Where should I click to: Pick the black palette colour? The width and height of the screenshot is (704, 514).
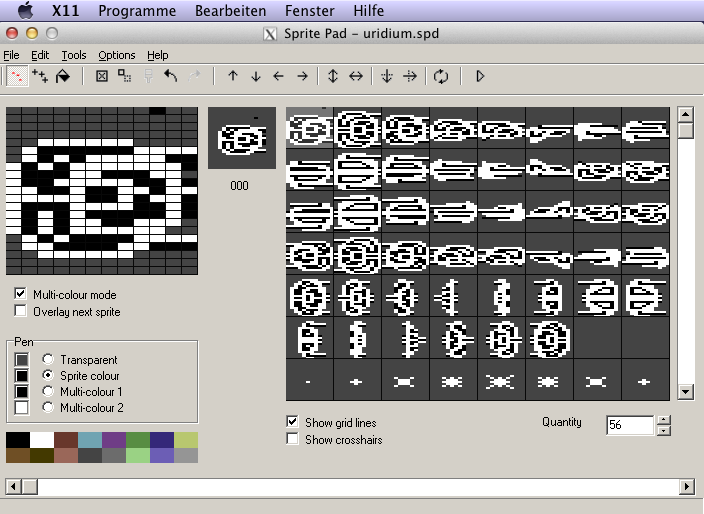[x=18, y=440]
